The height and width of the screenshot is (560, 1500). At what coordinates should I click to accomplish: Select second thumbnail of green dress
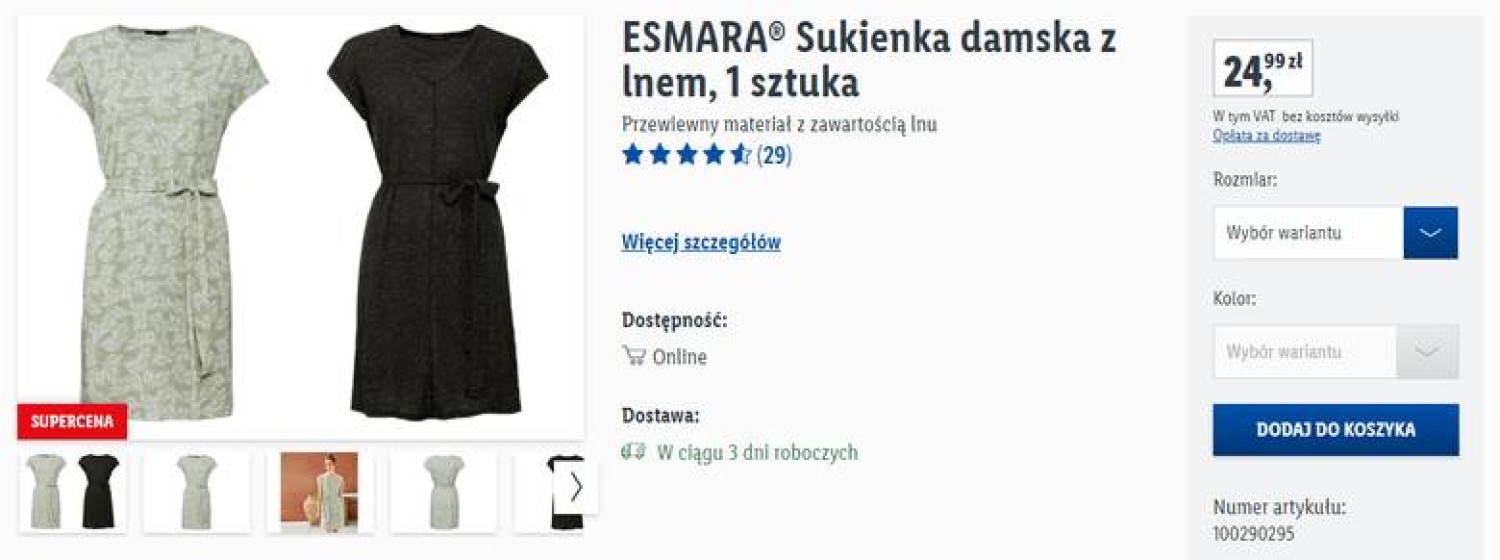coord(196,491)
